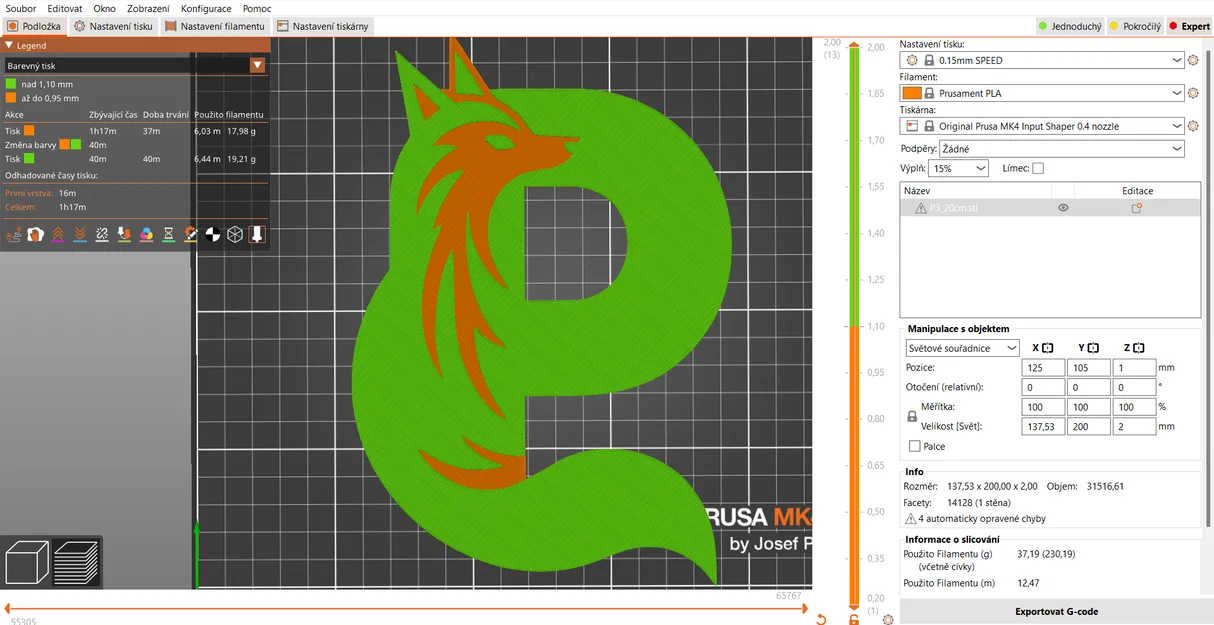This screenshot has height=625, width=1214.
Task: Click top thumb of vertical layer slider
Action: coord(854,45)
